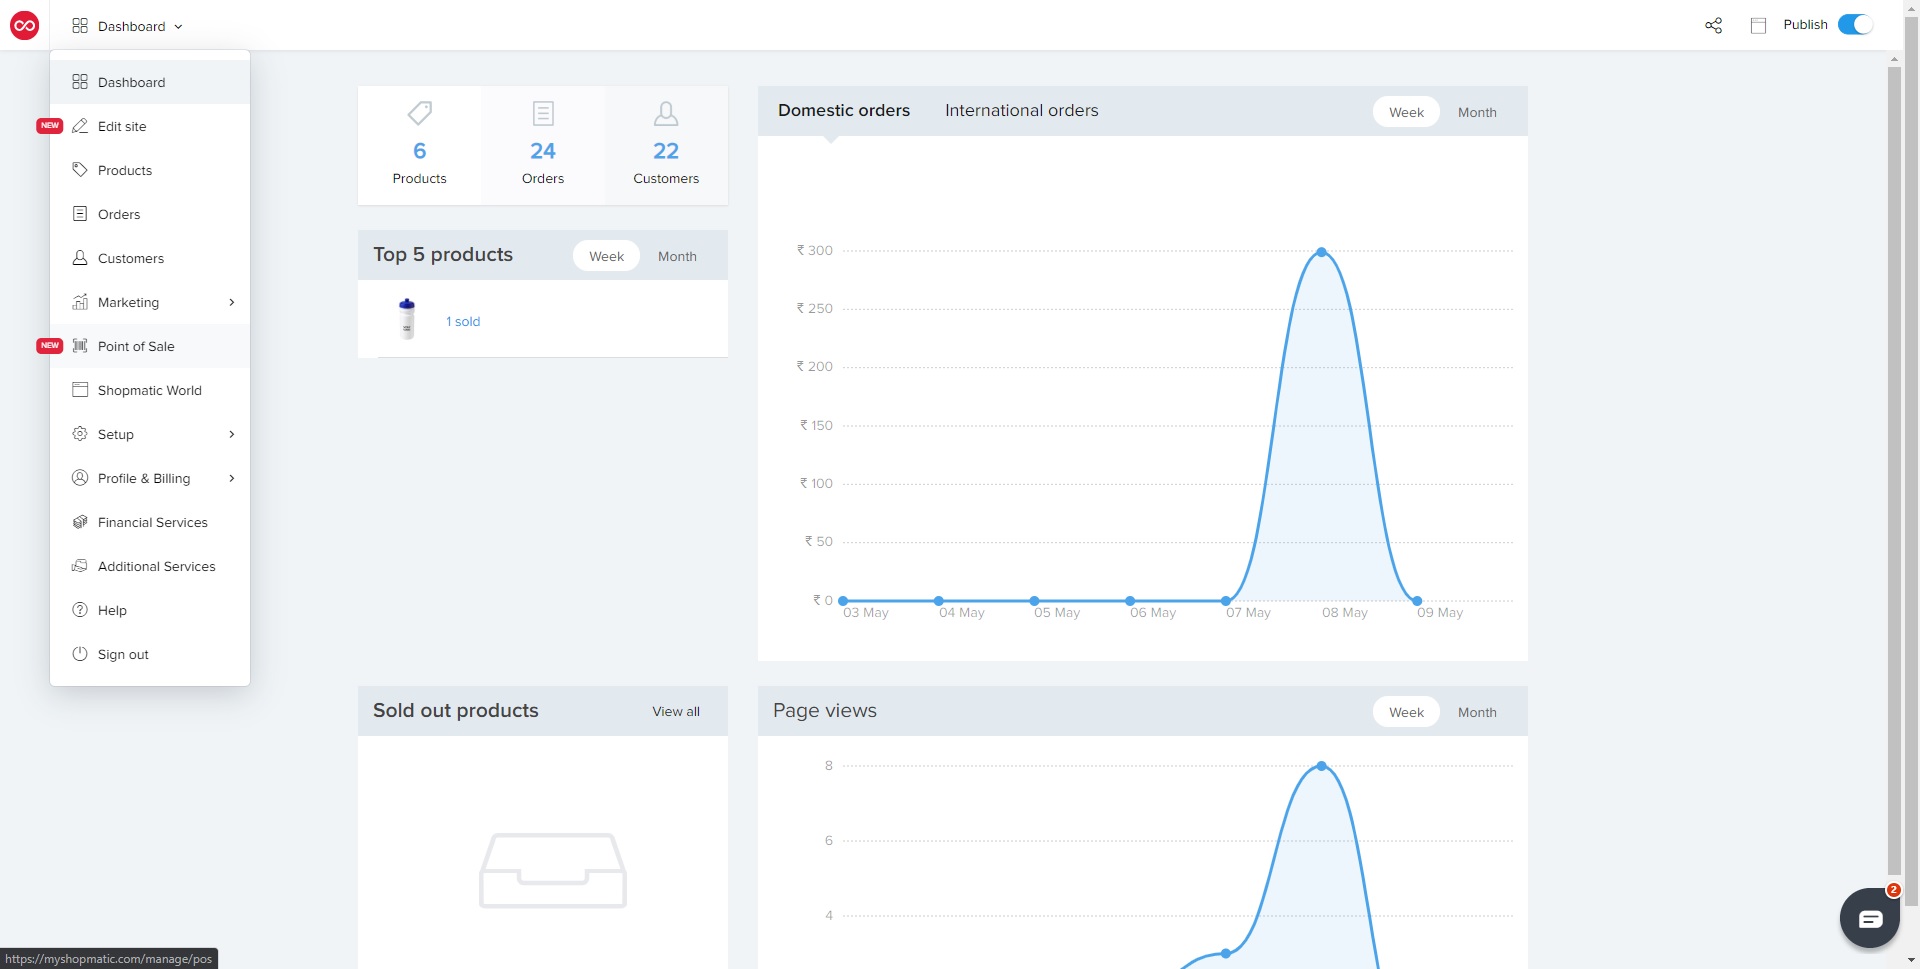This screenshot has width=1920, height=969.
Task: Click the 1 sold link
Action: [x=463, y=321]
